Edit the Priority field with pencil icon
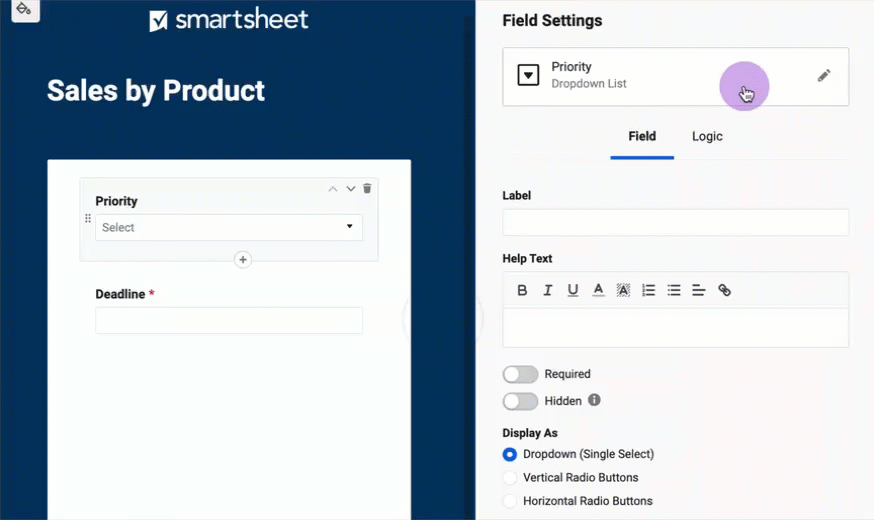This screenshot has height=520, width=874. pos(824,76)
